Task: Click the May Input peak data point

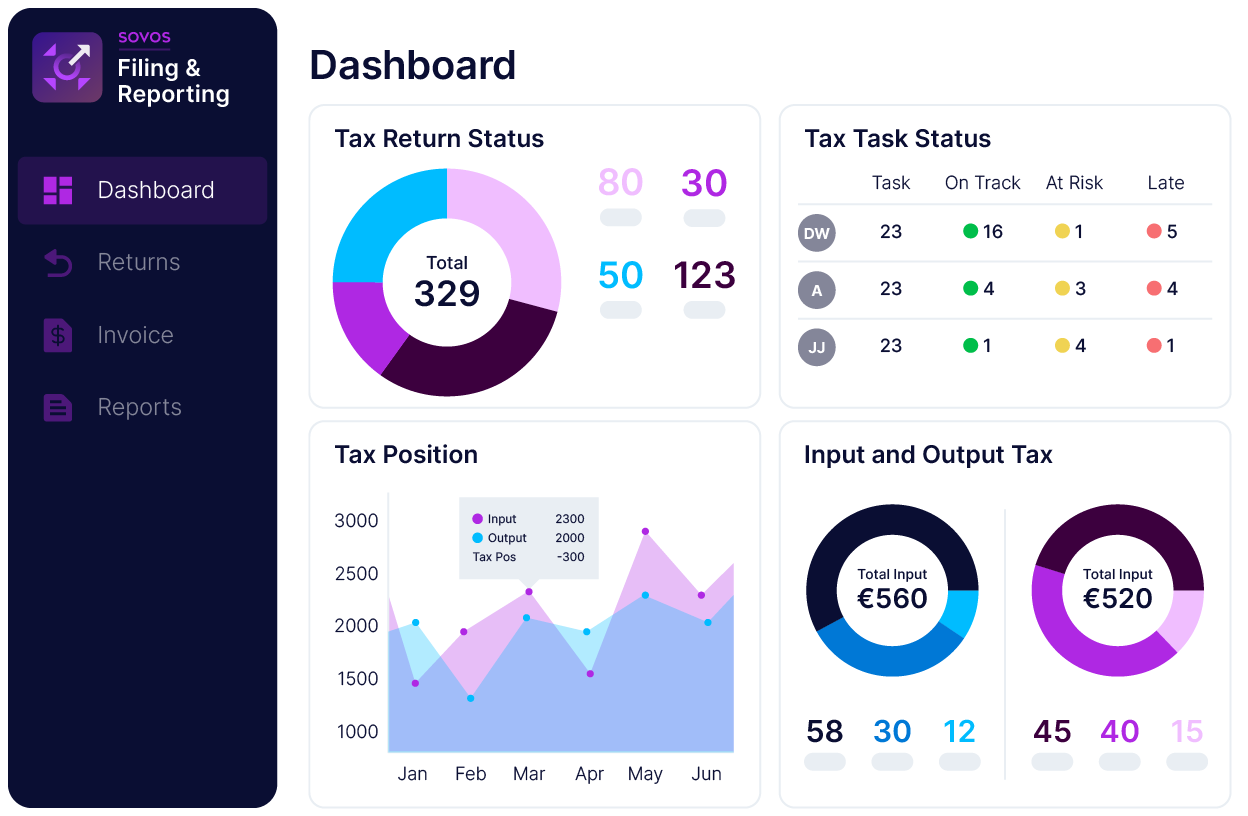Action: tap(645, 531)
